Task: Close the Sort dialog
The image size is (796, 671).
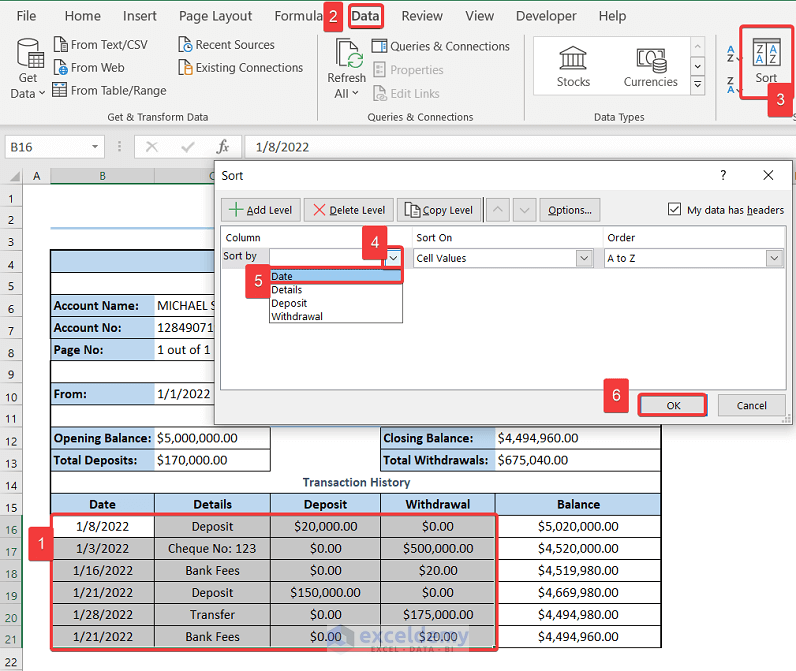Action: [768, 175]
